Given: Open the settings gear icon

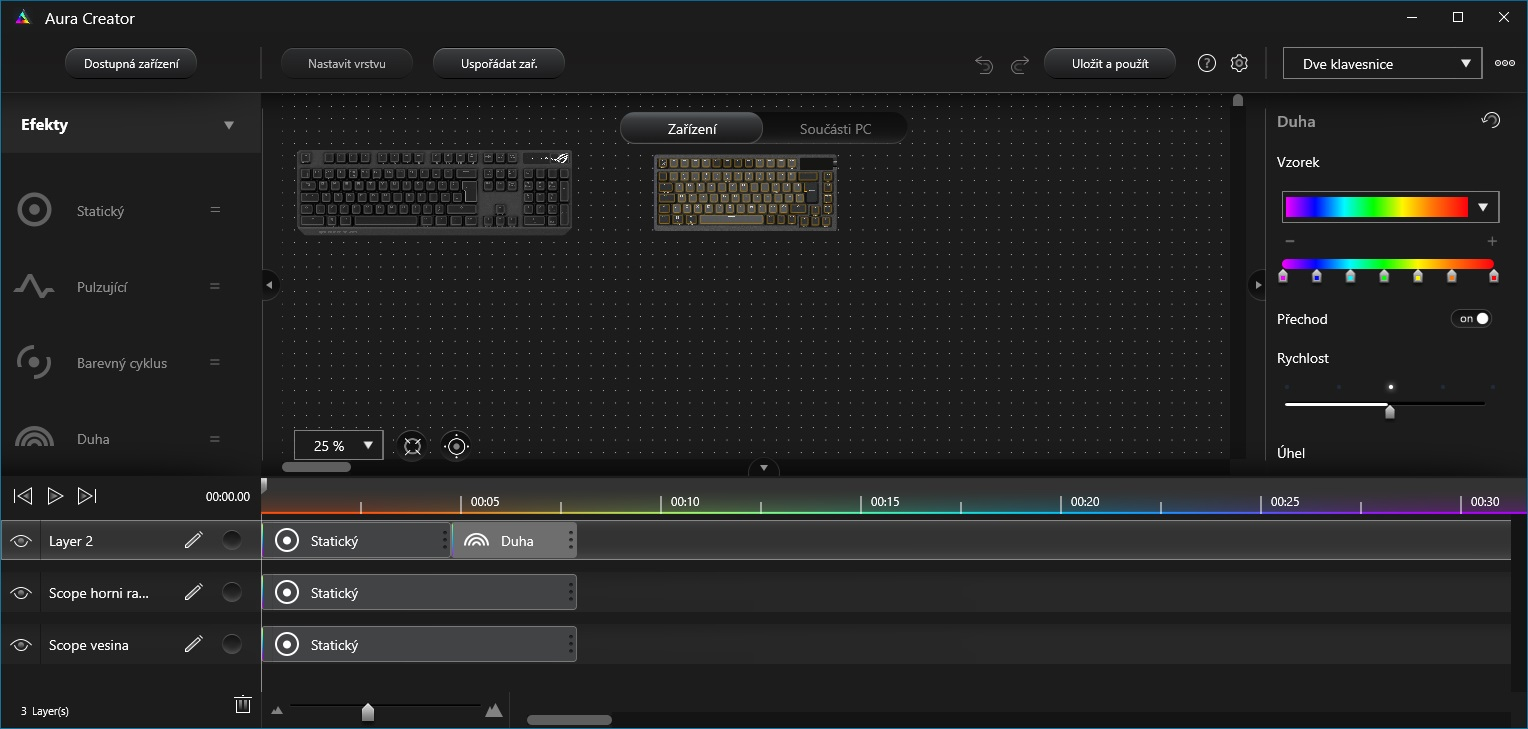Looking at the screenshot, I should 1239,63.
